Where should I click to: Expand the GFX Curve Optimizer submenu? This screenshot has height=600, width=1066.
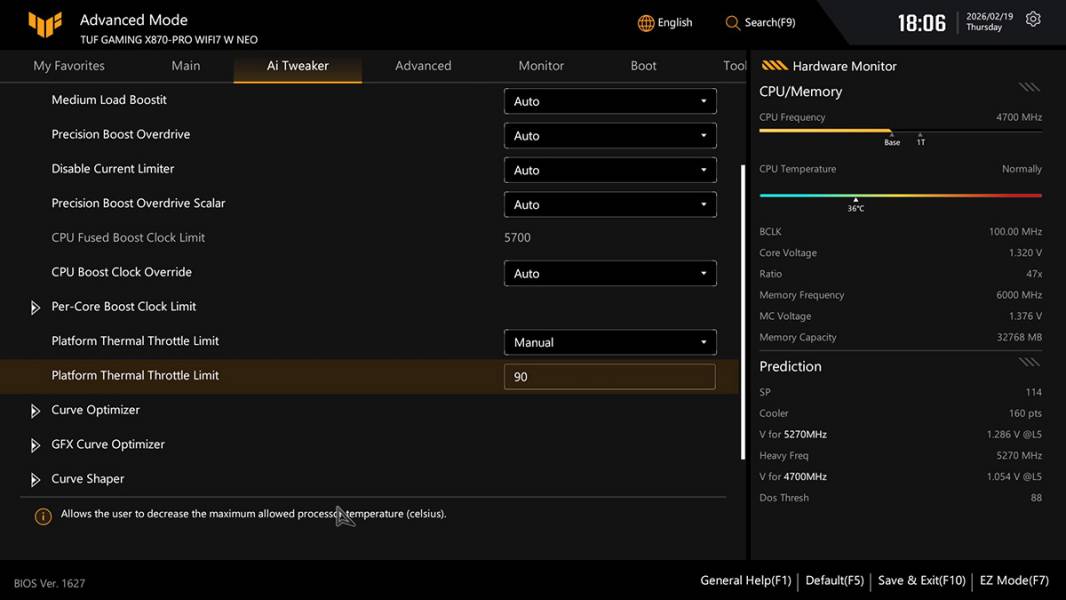36,445
